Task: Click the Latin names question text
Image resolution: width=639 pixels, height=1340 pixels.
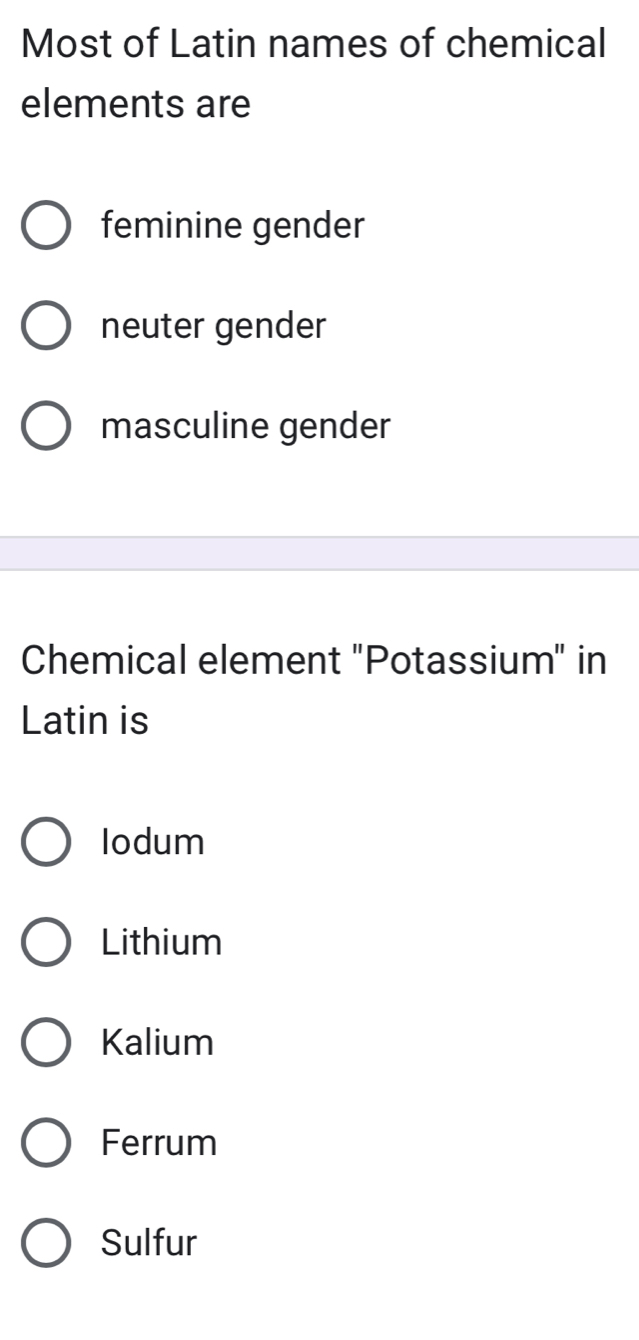Action: [300, 72]
